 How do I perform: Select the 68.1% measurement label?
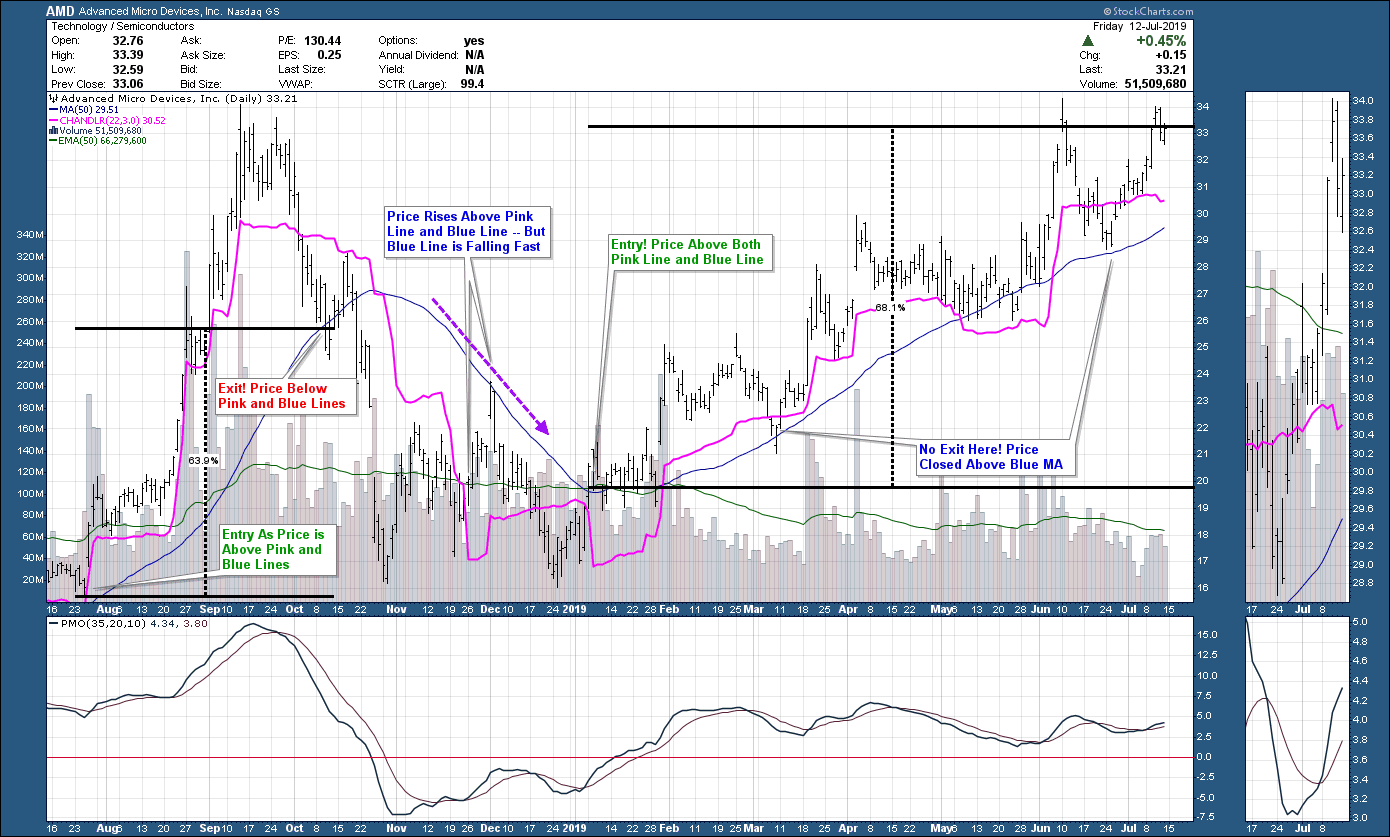890,308
